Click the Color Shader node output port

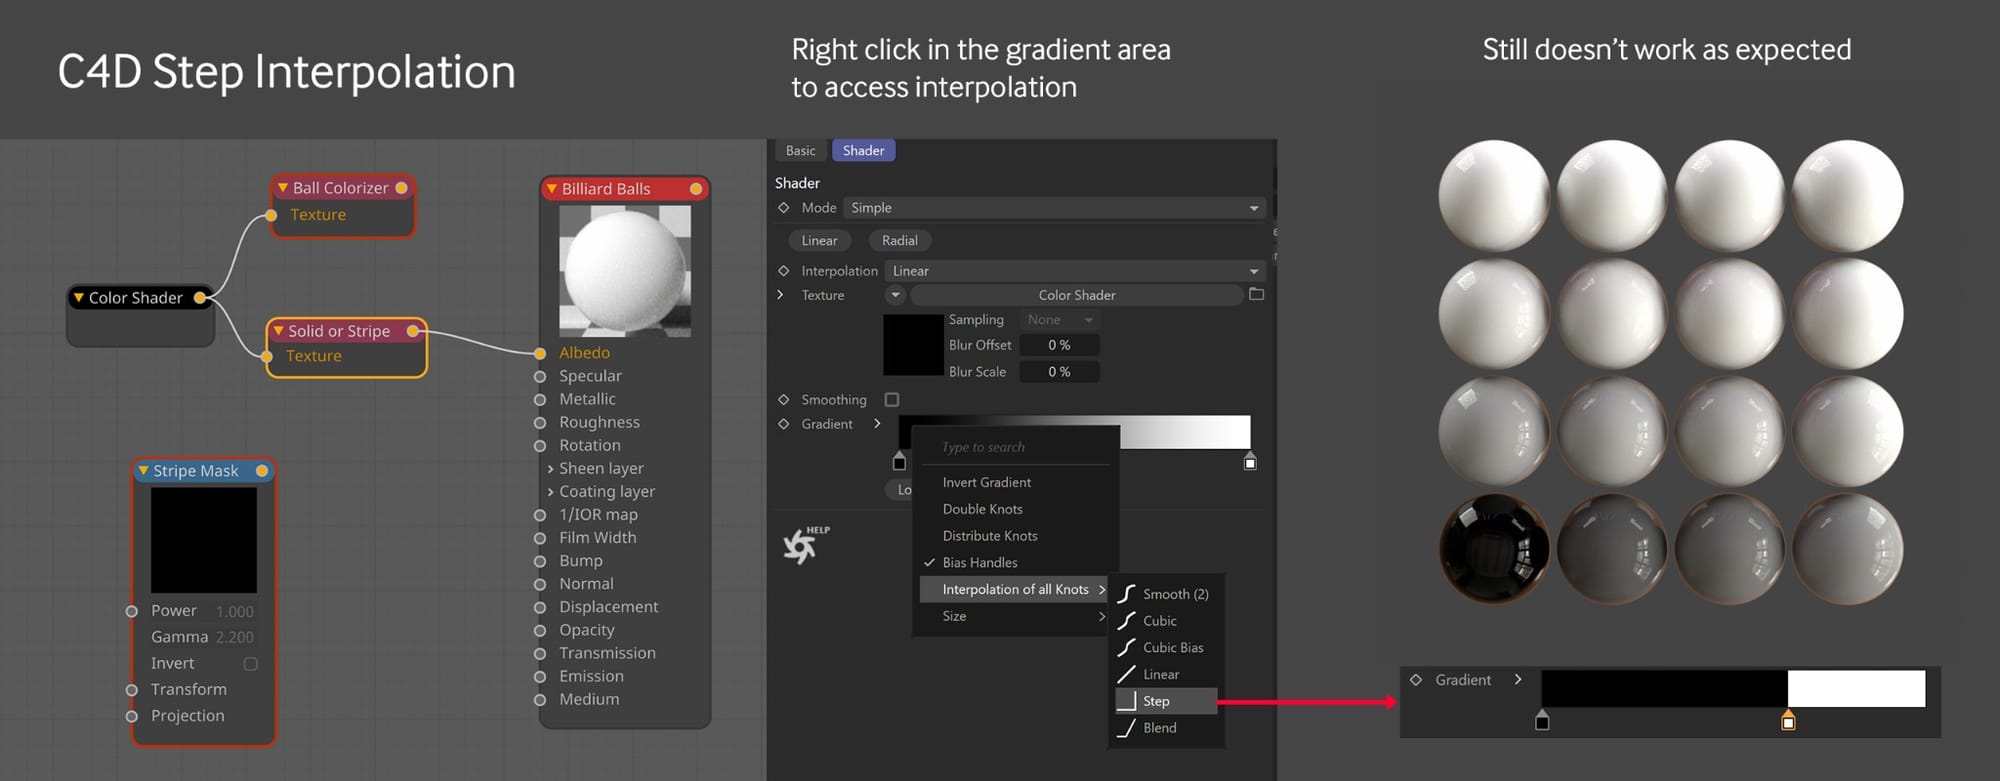pyautogui.click(x=200, y=298)
